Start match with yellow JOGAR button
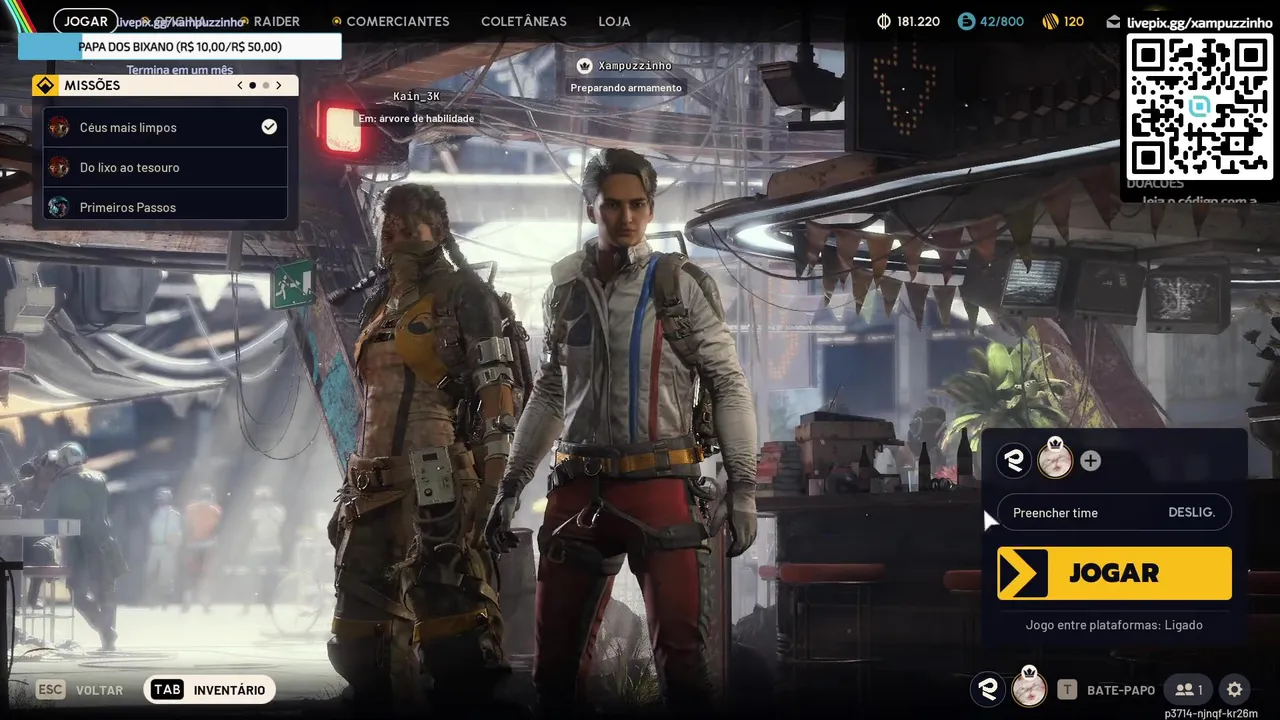Viewport: 1280px width, 720px height. click(1114, 573)
